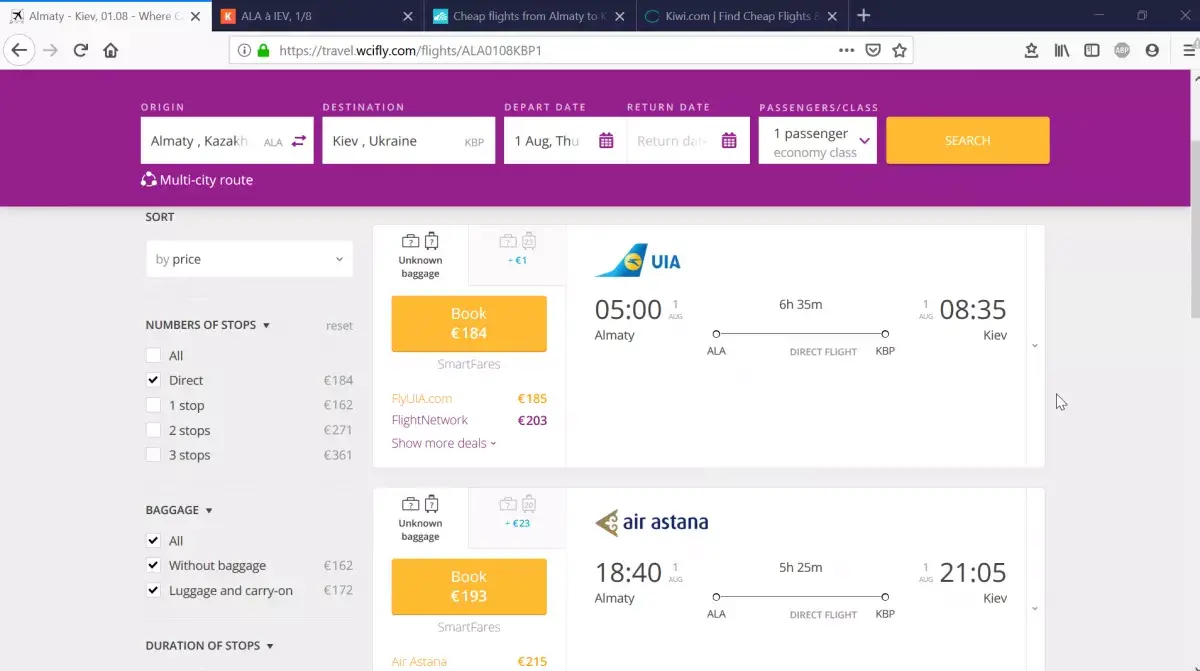The width and height of the screenshot is (1200, 671).
Task: Show site information via the info icon
Action: click(244, 50)
